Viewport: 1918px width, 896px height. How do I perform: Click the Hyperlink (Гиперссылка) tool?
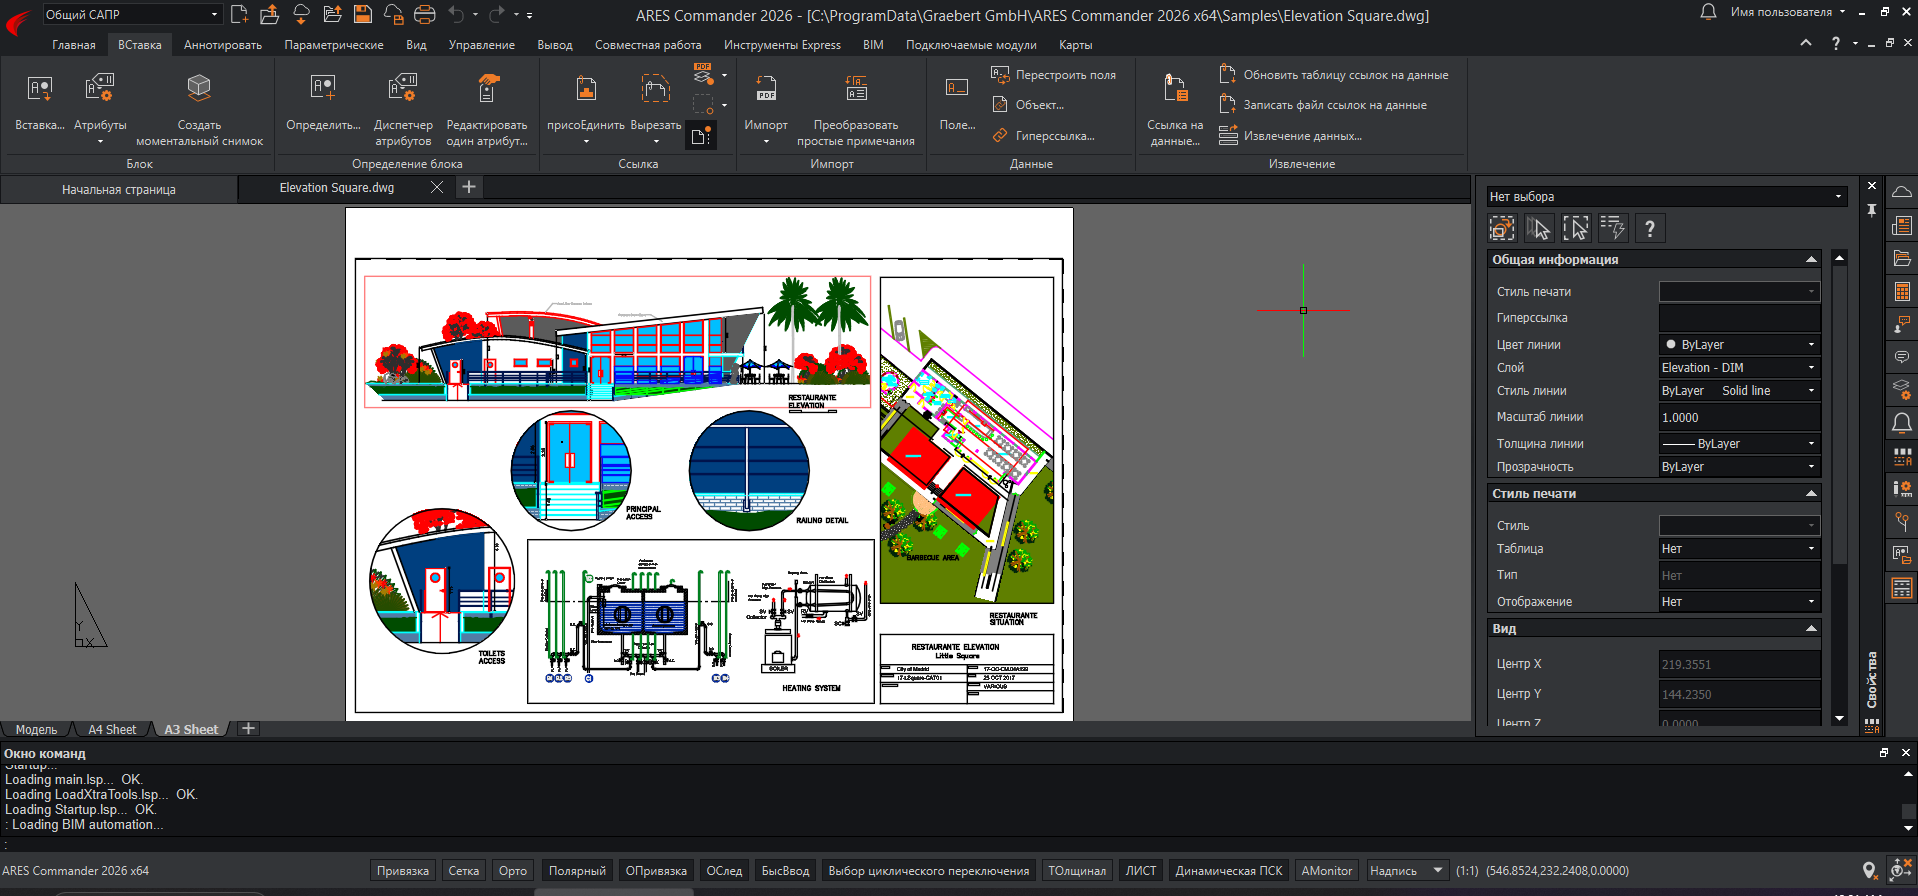[x=1043, y=136]
